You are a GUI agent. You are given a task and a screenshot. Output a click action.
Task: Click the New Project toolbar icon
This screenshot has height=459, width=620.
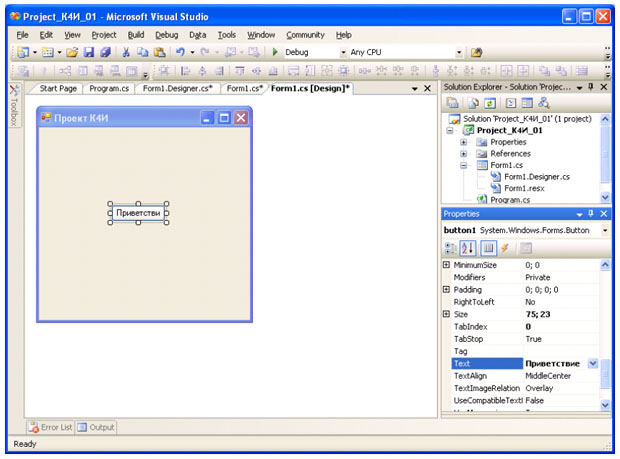click(x=23, y=52)
